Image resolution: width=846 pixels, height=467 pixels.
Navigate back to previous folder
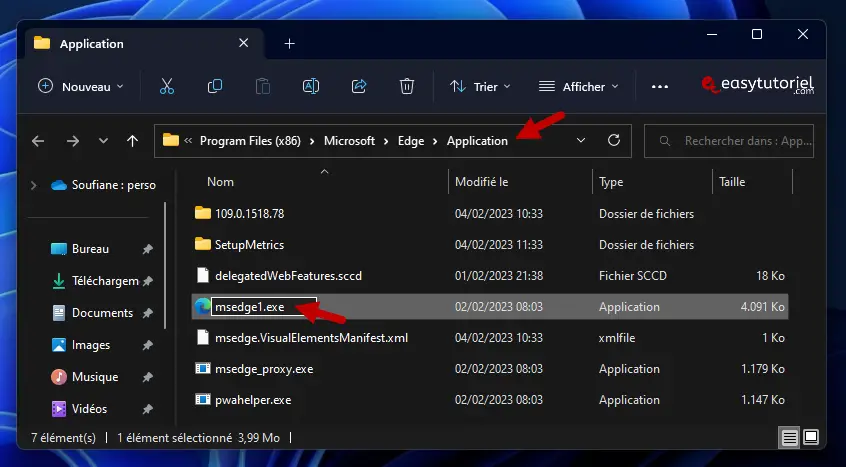(x=38, y=141)
